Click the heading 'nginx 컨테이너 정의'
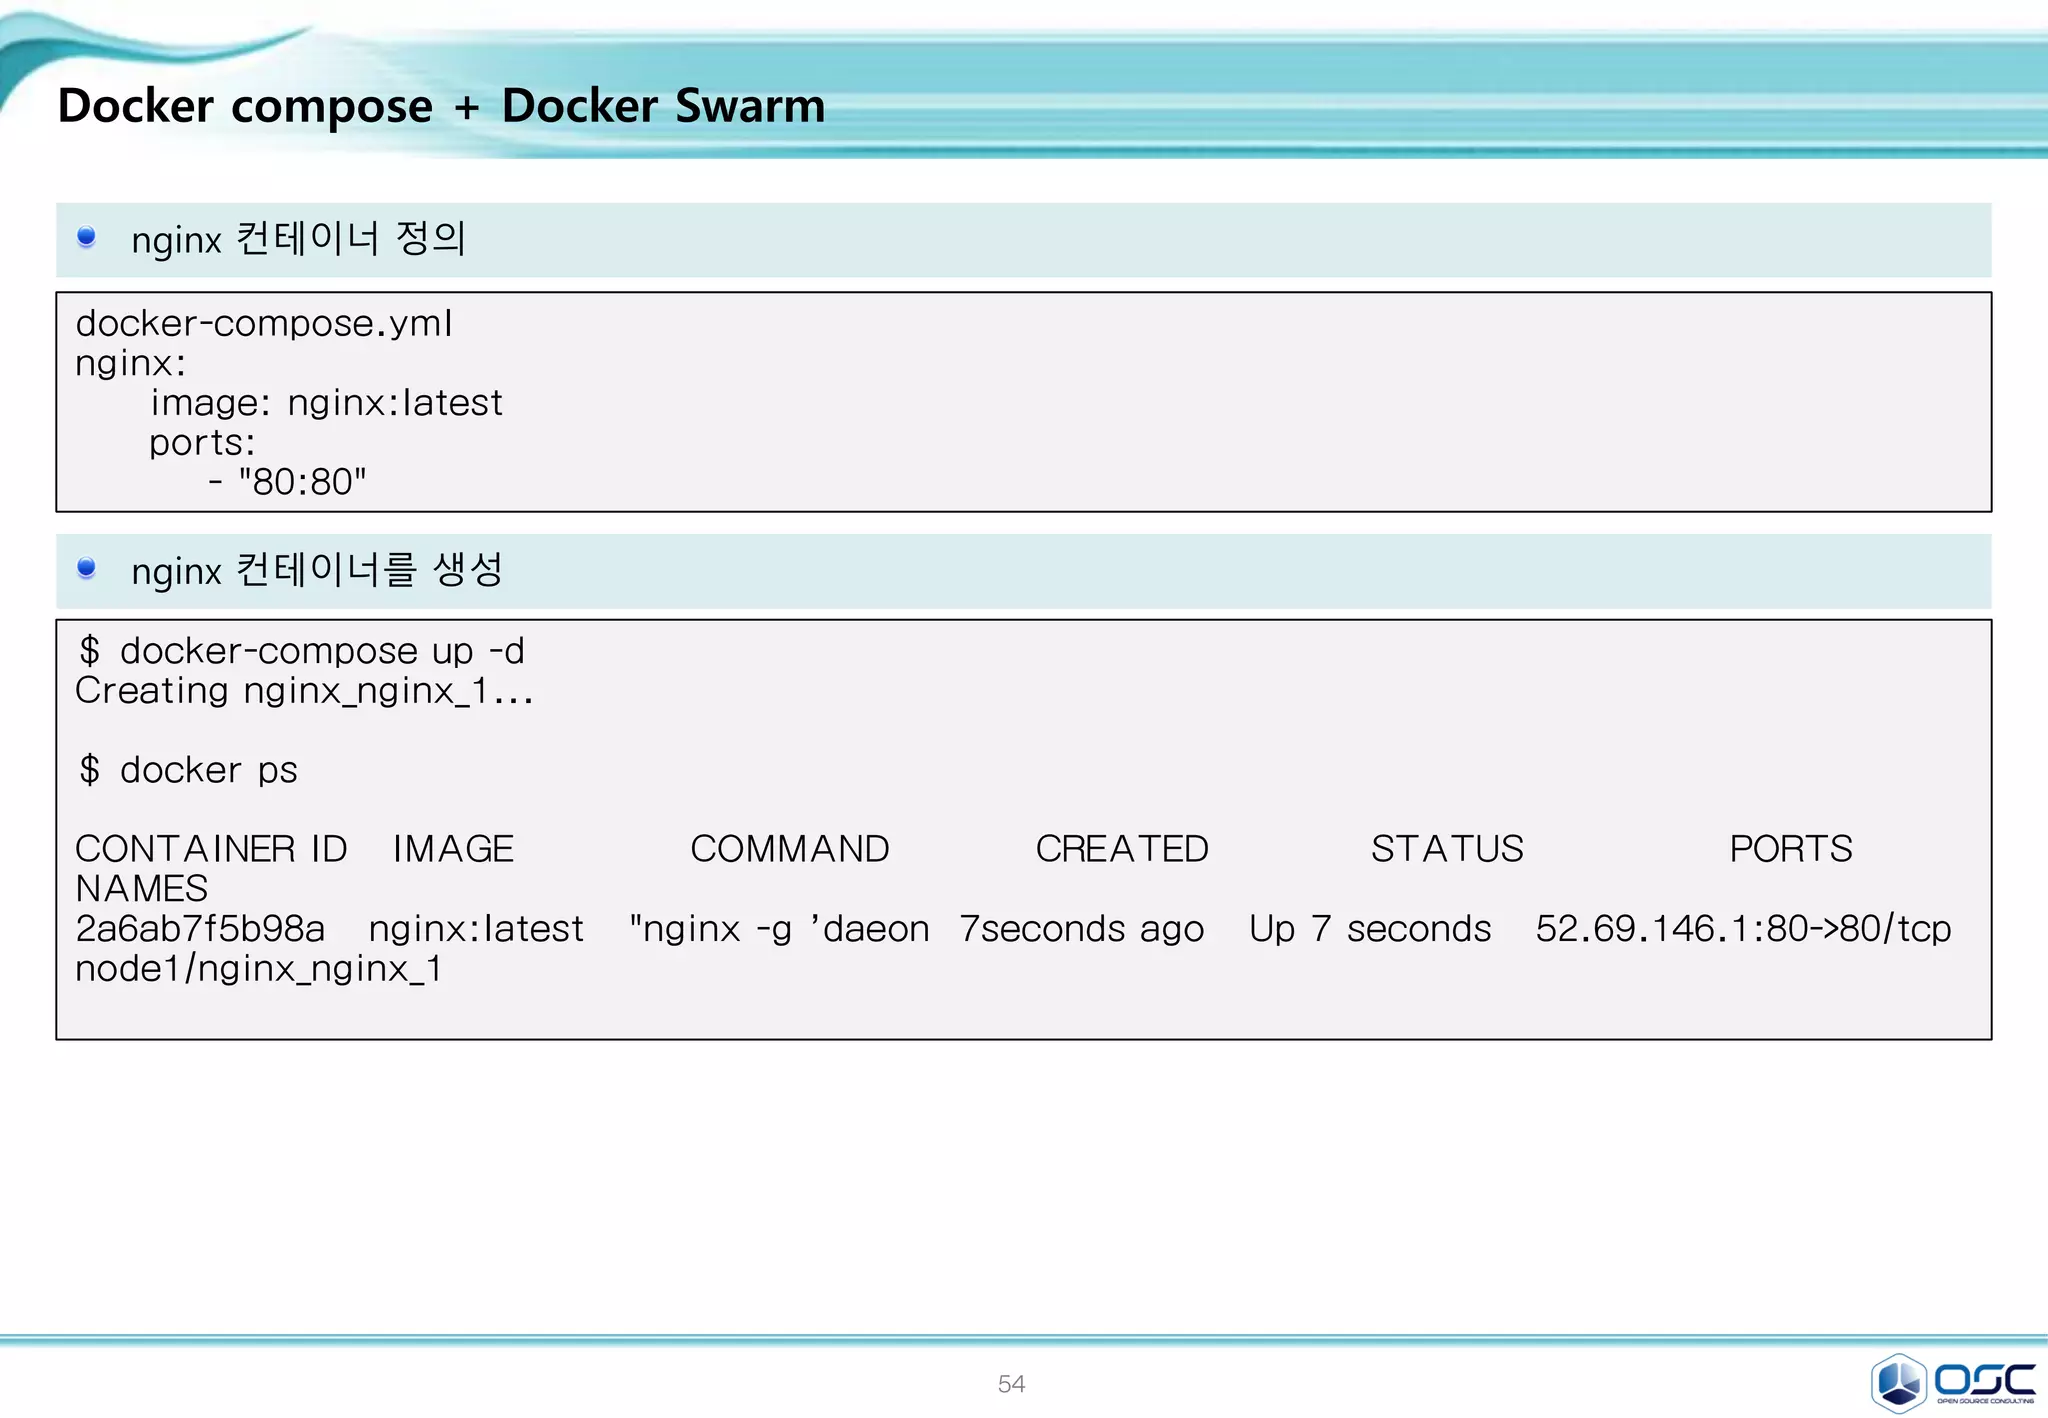The width and height of the screenshot is (2048, 1418). click(298, 239)
